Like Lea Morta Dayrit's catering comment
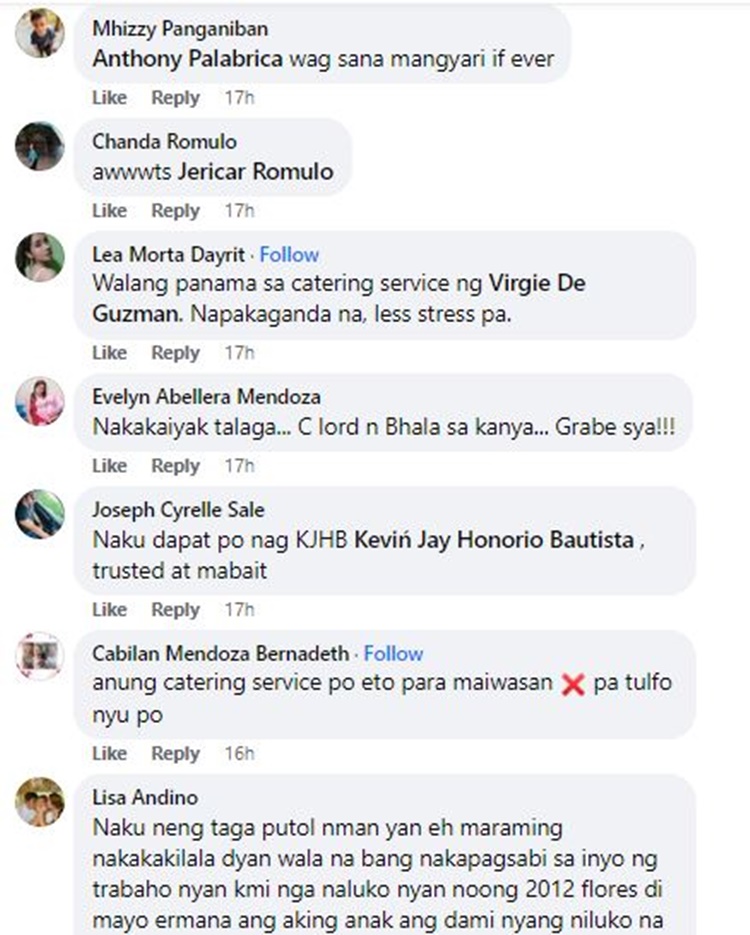Image resolution: width=750 pixels, height=935 pixels. (x=110, y=352)
